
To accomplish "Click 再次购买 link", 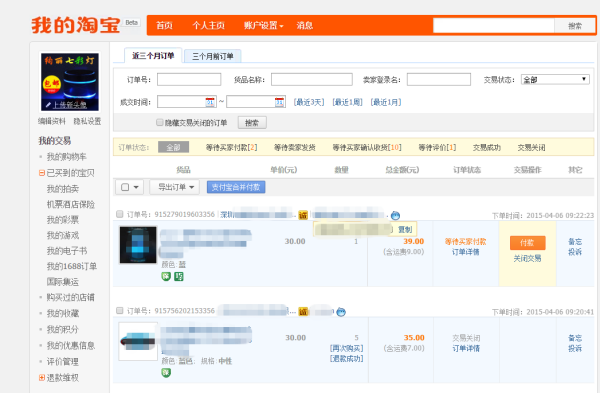I will coord(346,348).
